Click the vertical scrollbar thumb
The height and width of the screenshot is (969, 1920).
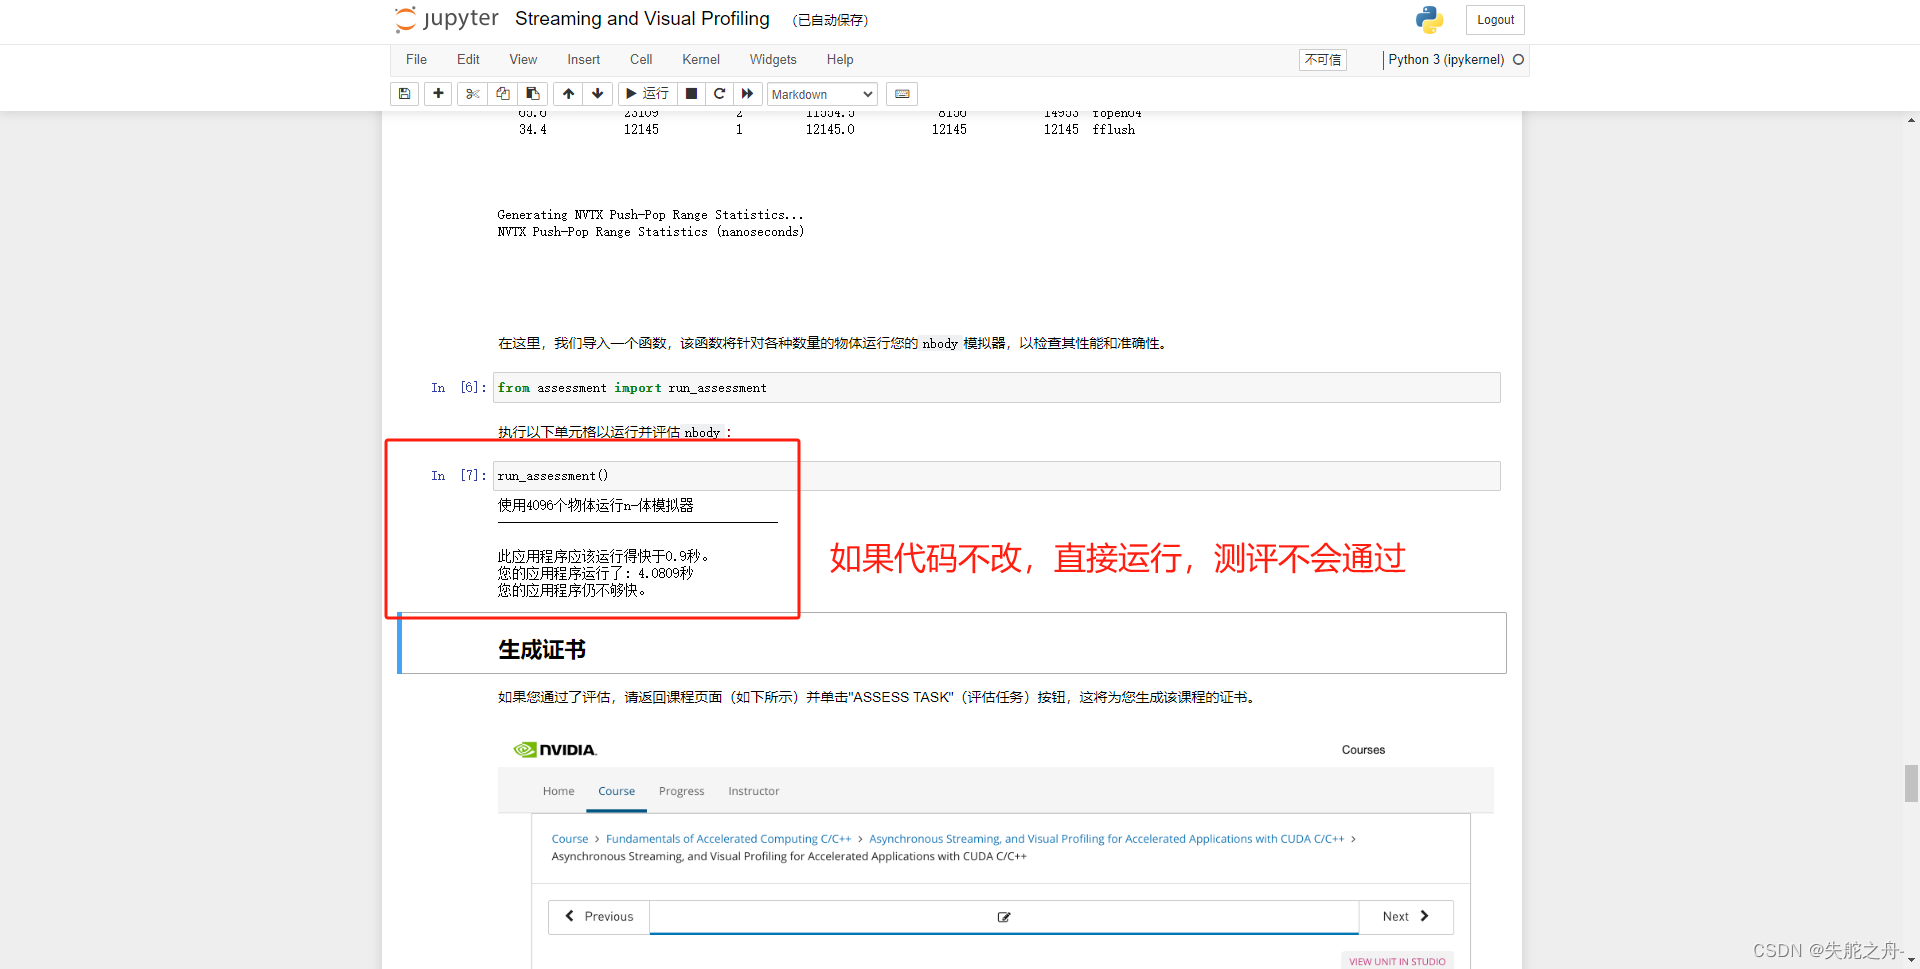[1911, 783]
